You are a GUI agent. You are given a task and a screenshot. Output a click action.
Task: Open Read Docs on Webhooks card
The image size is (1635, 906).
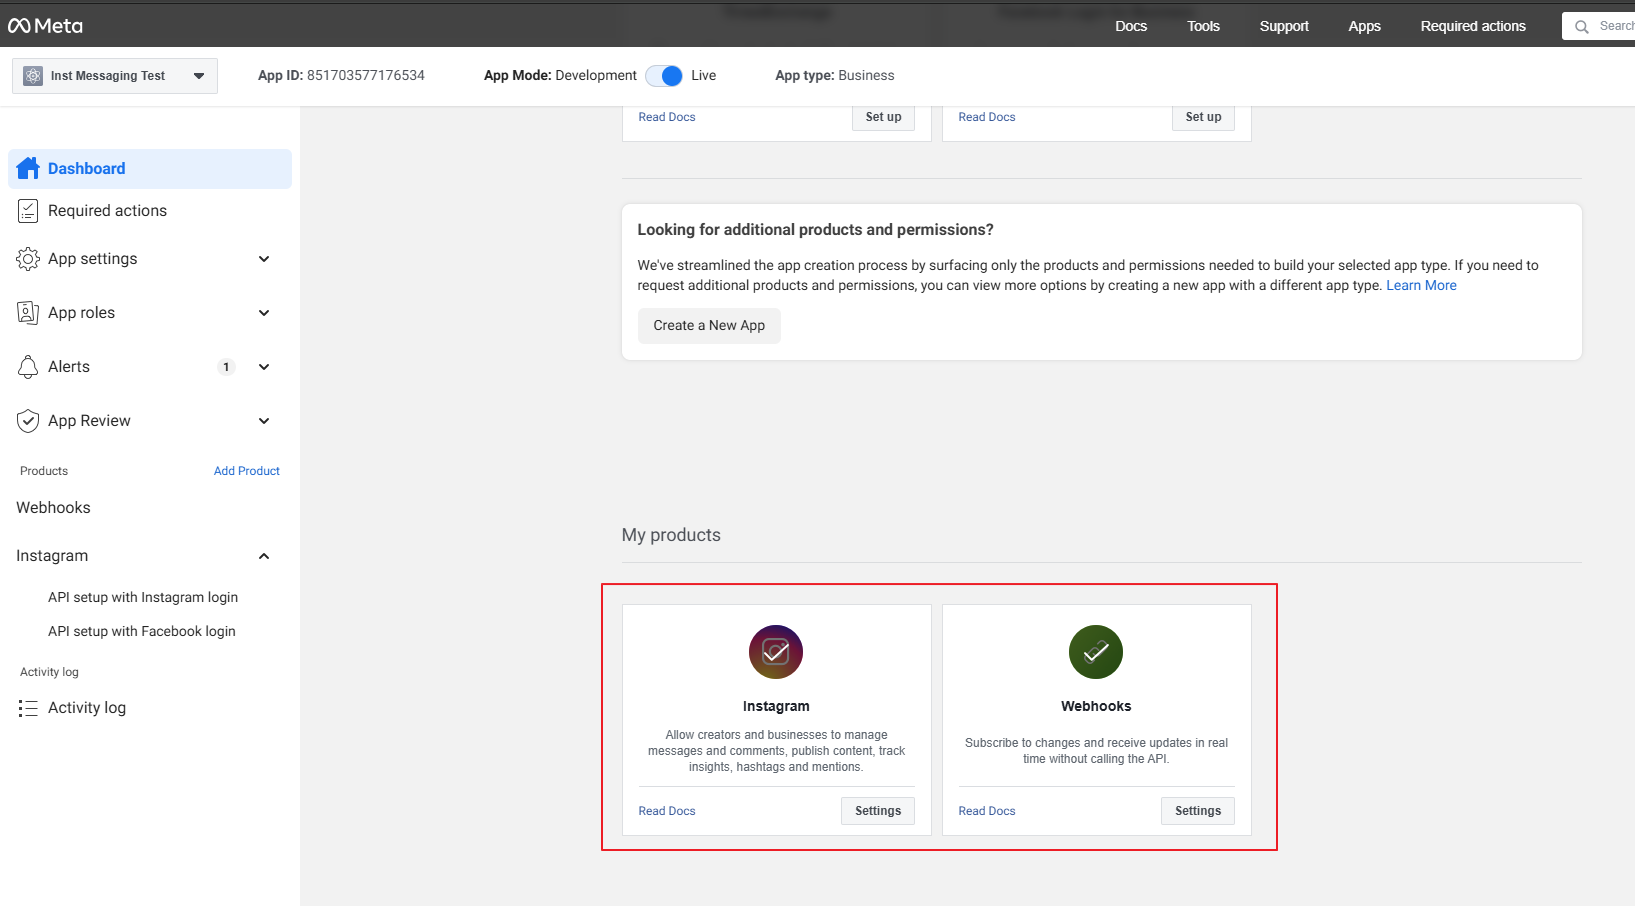click(x=987, y=811)
